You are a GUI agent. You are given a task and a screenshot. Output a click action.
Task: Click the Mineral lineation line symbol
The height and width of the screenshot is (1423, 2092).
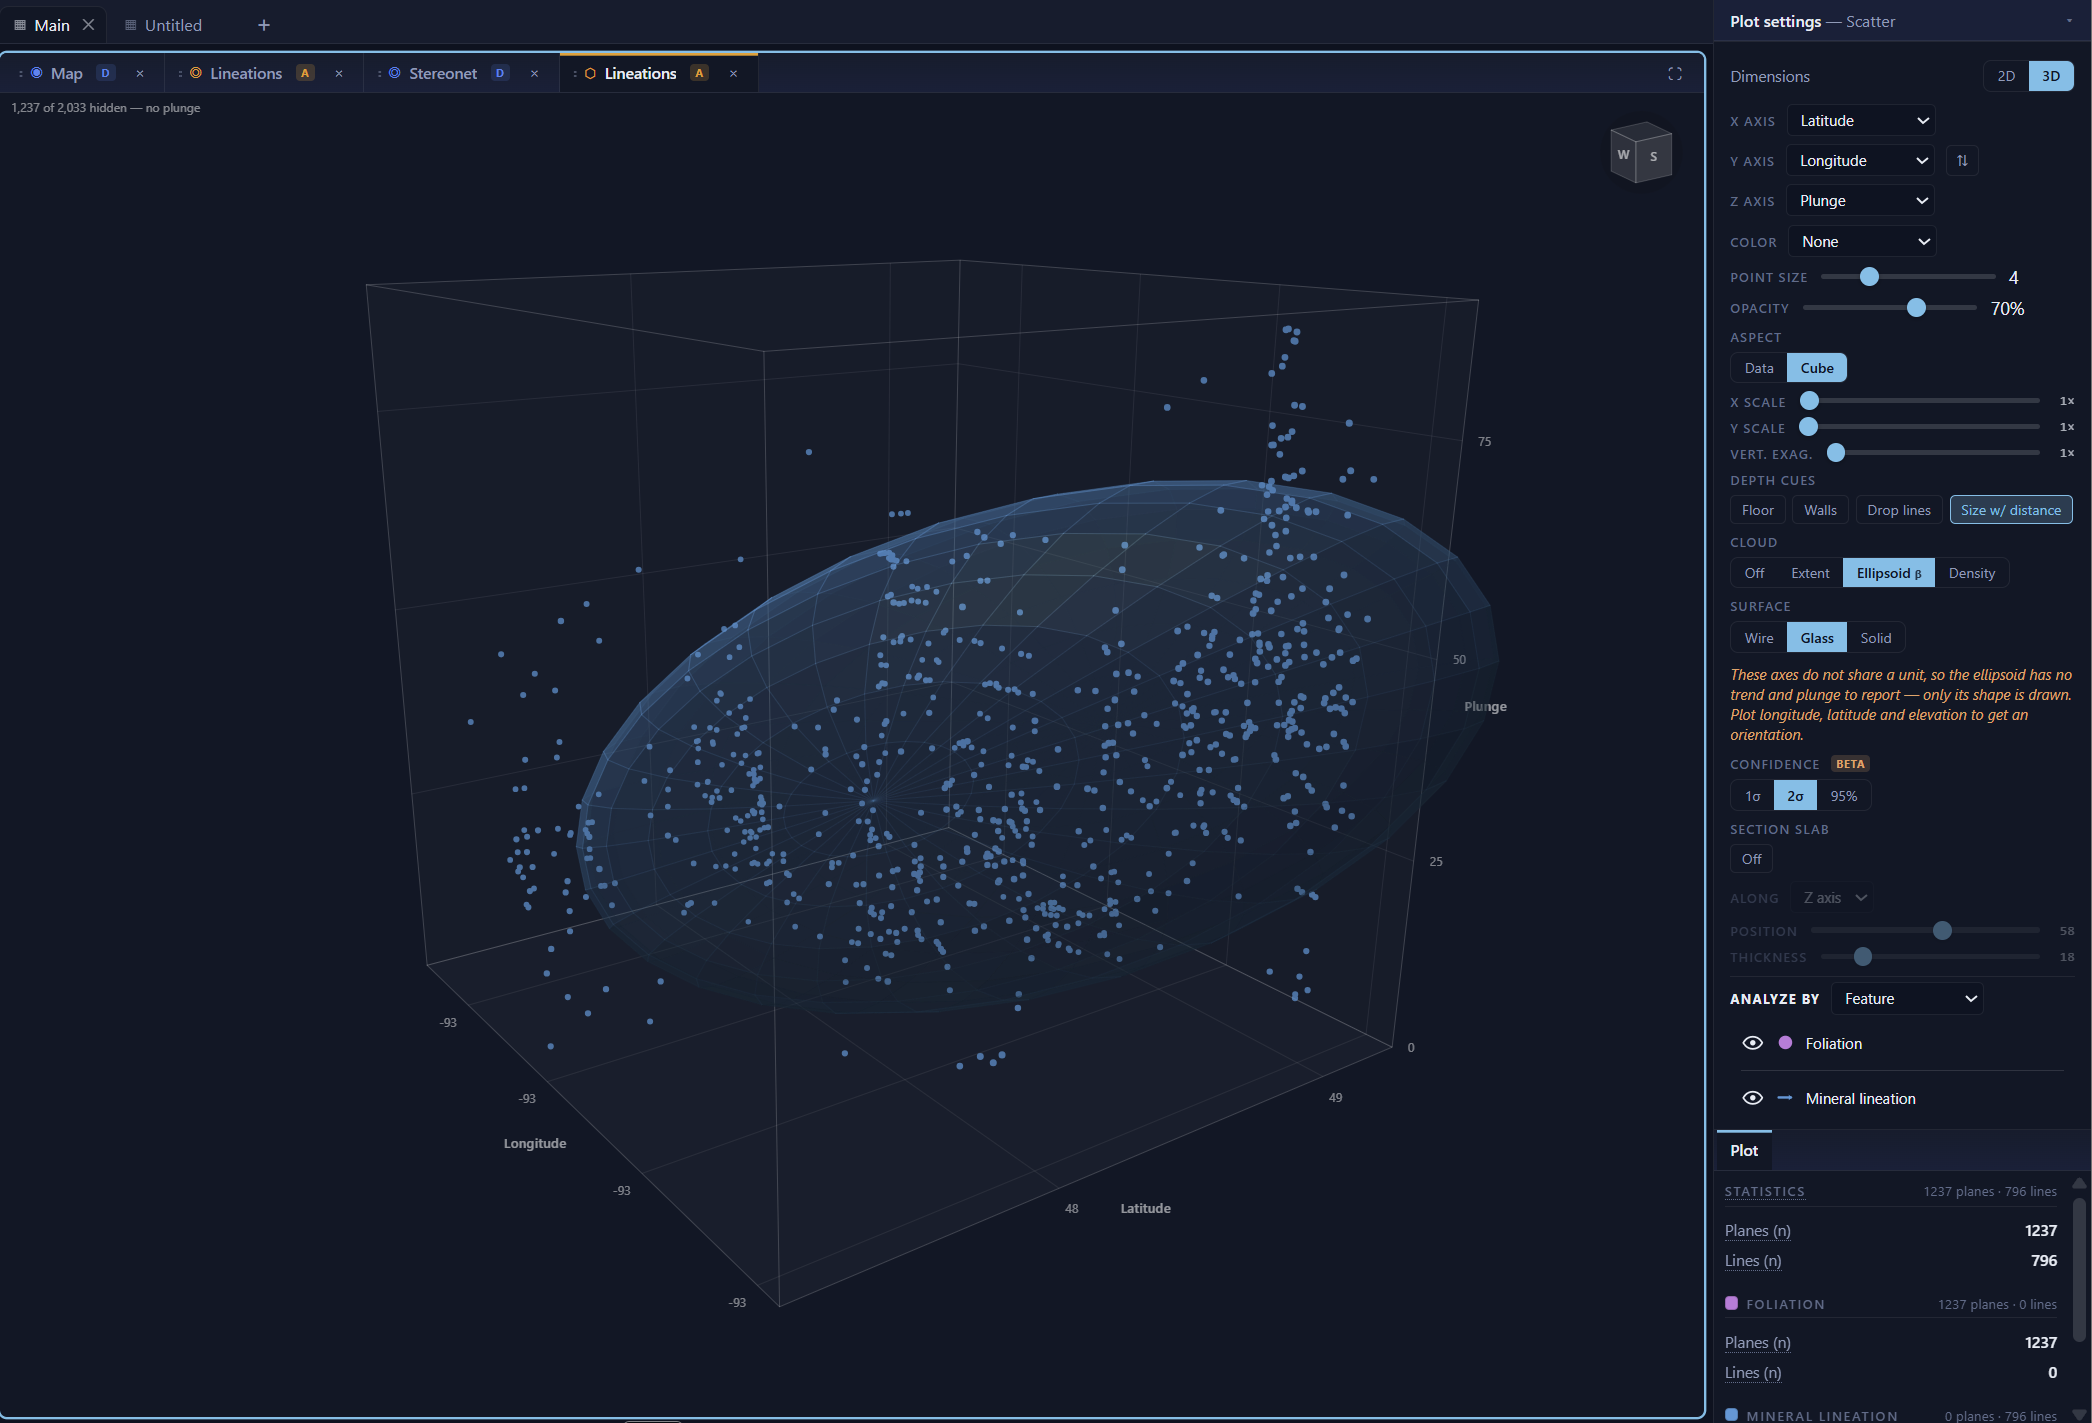click(1785, 1098)
